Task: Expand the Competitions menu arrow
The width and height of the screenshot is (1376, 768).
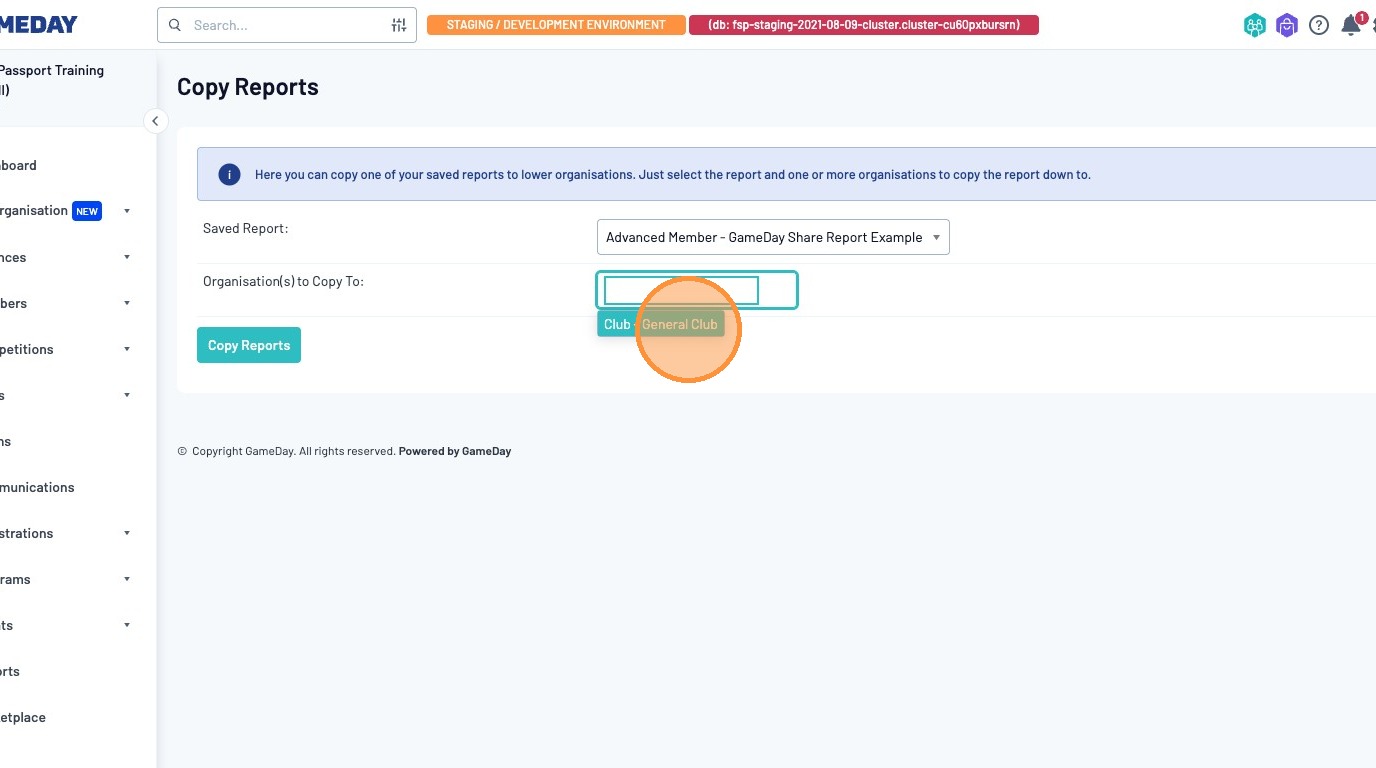Action: (127, 349)
